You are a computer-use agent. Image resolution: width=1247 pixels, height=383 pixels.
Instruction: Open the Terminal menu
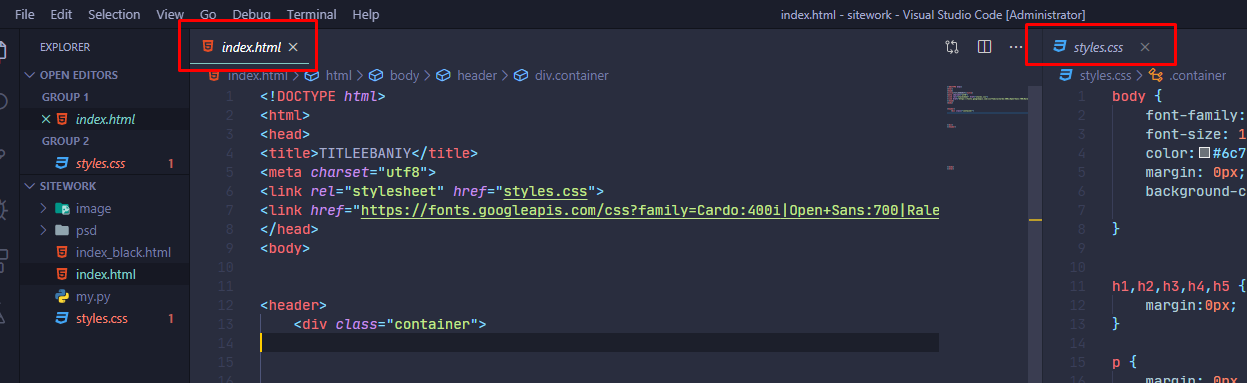point(311,15)
